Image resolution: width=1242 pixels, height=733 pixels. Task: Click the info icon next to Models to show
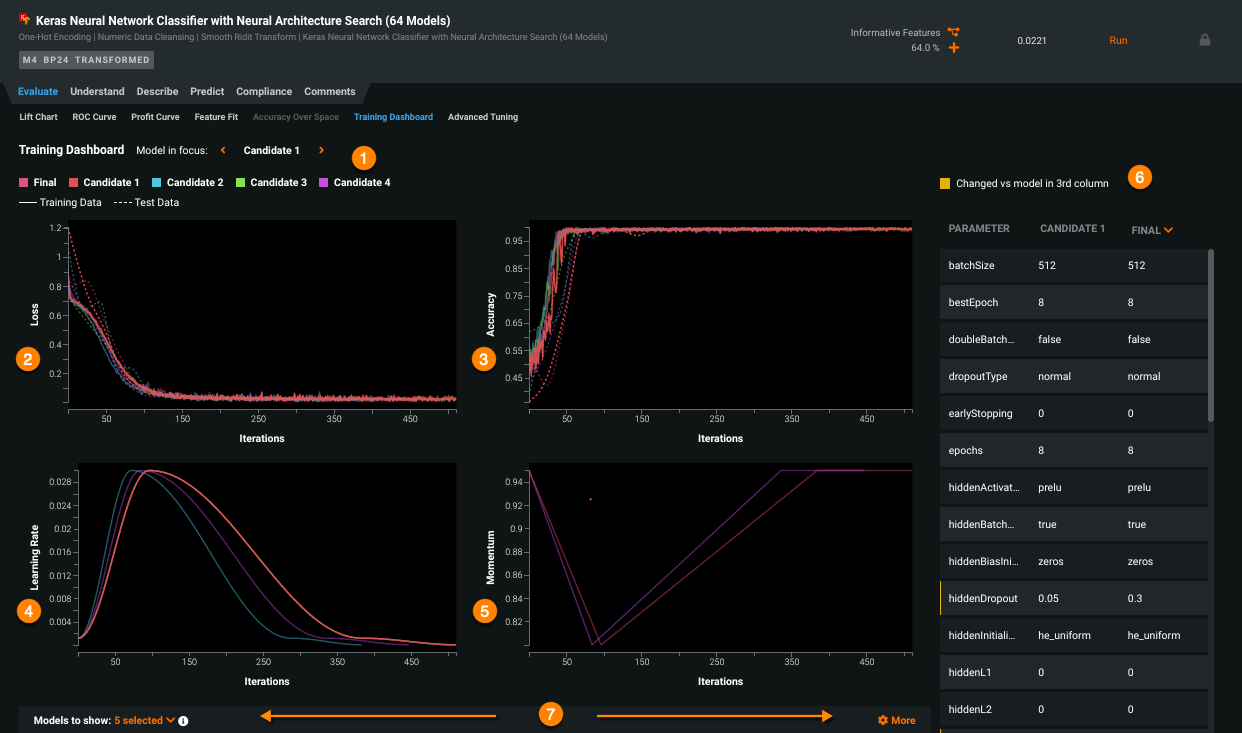pos(183,720)
